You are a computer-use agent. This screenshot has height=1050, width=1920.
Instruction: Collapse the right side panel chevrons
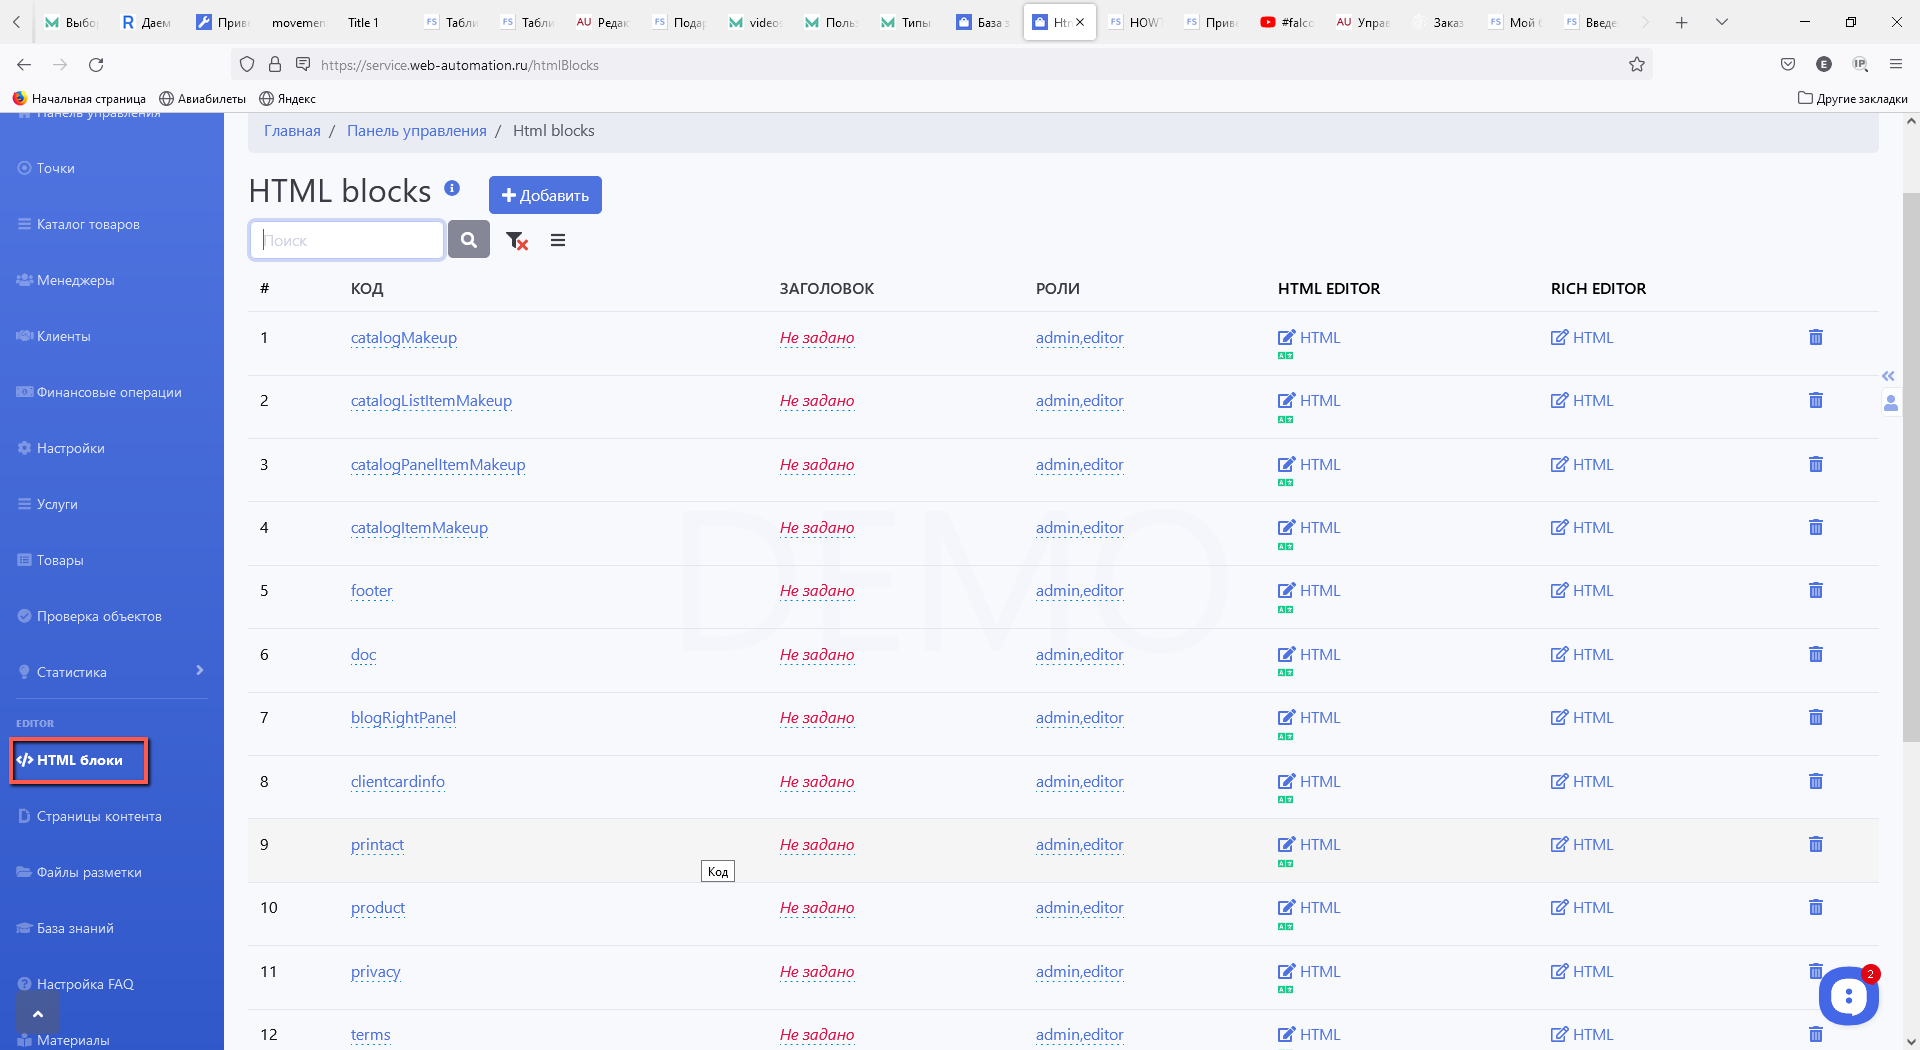[x=1888, y=376]
